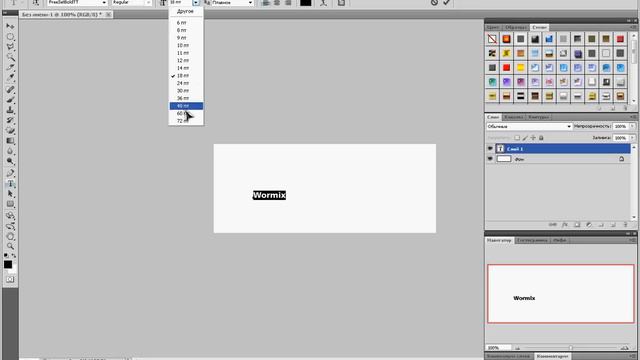Switch to the Контуры tab
Screen dimensions: 640x360
538,117
